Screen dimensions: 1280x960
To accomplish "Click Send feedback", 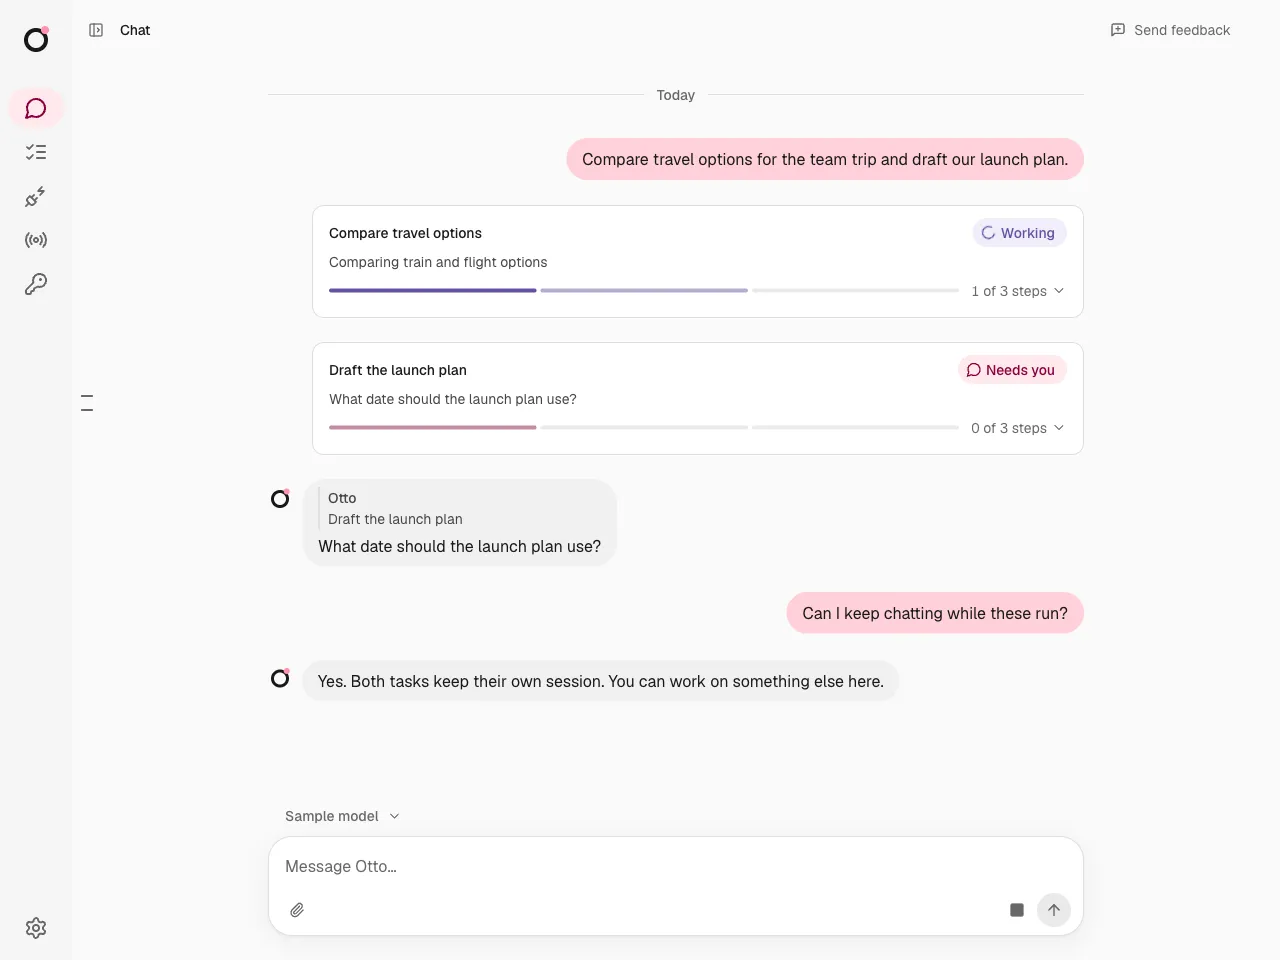I will pyautogui.click(x=1171, y=30).
